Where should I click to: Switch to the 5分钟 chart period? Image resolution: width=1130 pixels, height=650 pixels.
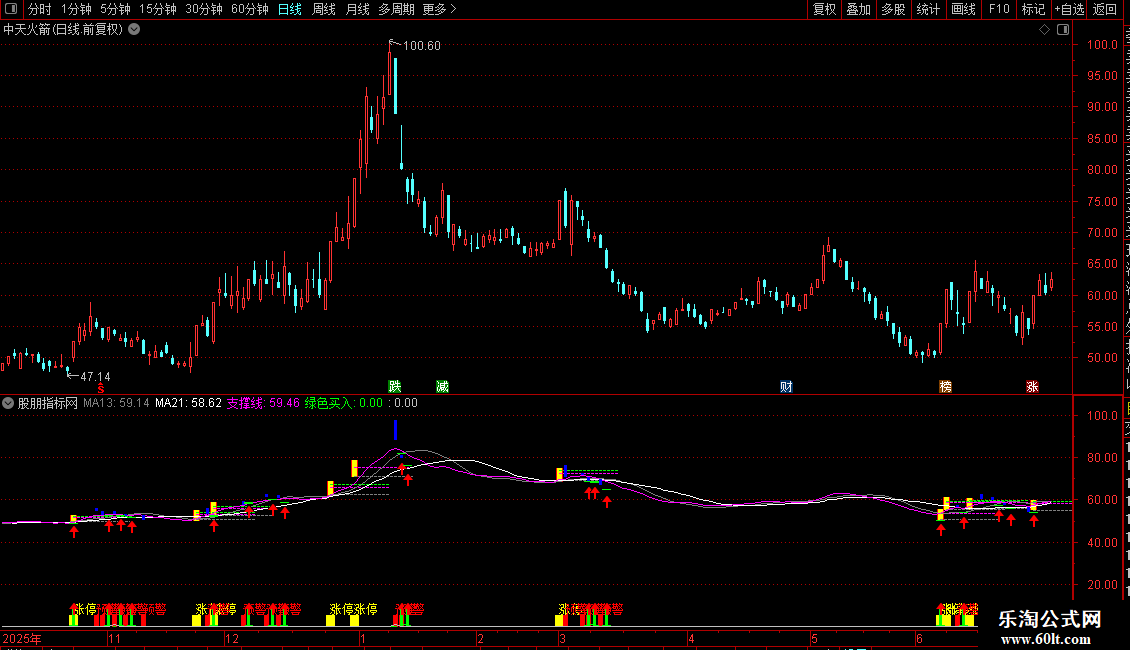pyautogui.click(x=115, y=9)
